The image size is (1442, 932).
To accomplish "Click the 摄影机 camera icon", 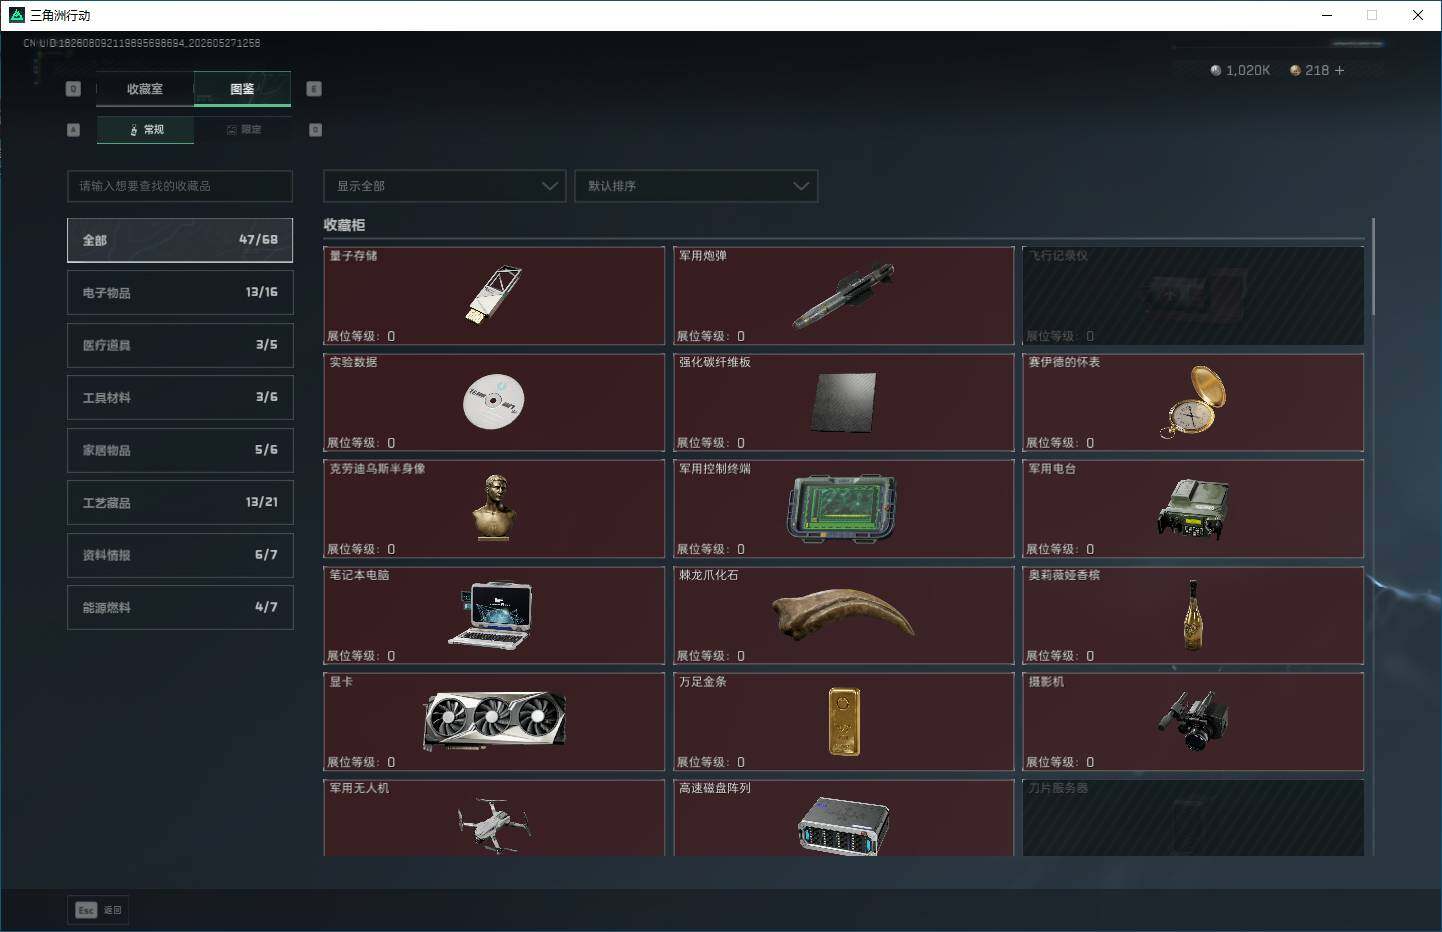I will pos(1193,720).
